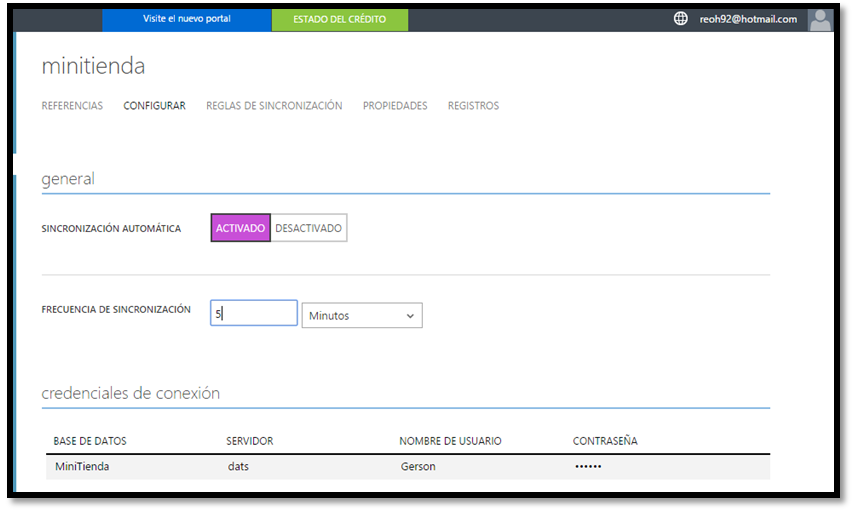The image size is (856, 511).
Task: Open ESTADO DEL CRÉDITO button
Action: click(340, 20)
